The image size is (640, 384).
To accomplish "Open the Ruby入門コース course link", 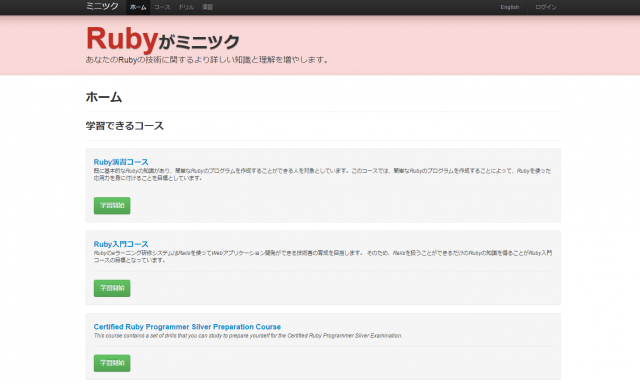I will [x=121, y=244].
